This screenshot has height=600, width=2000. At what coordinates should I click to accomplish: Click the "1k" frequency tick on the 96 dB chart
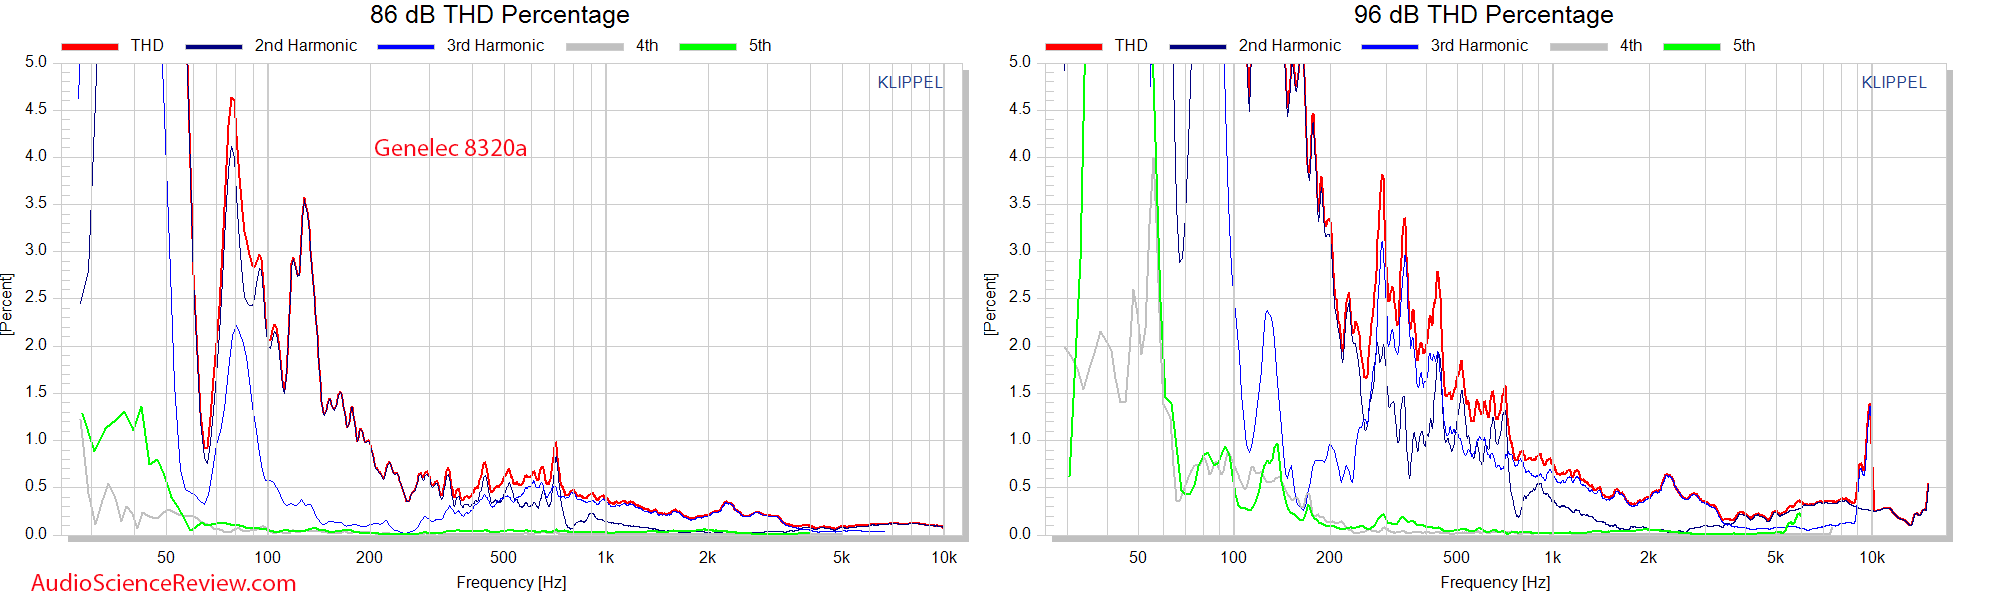(1552, 558)
